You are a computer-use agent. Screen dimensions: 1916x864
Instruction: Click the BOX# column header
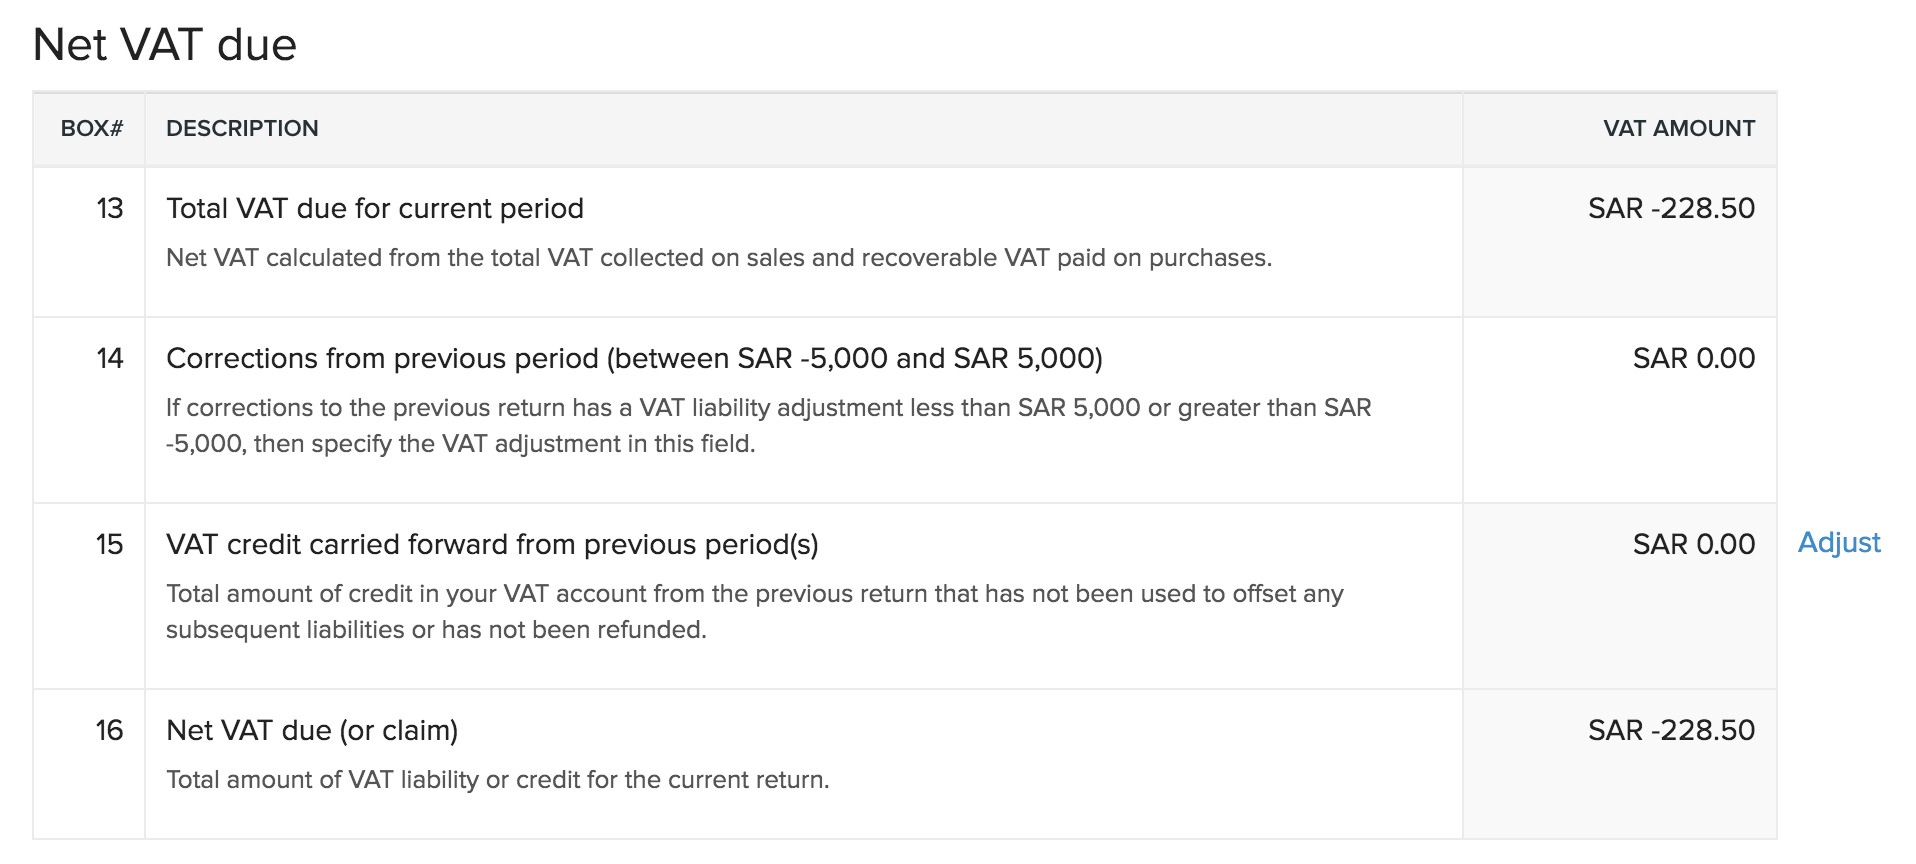click(91, 129)
